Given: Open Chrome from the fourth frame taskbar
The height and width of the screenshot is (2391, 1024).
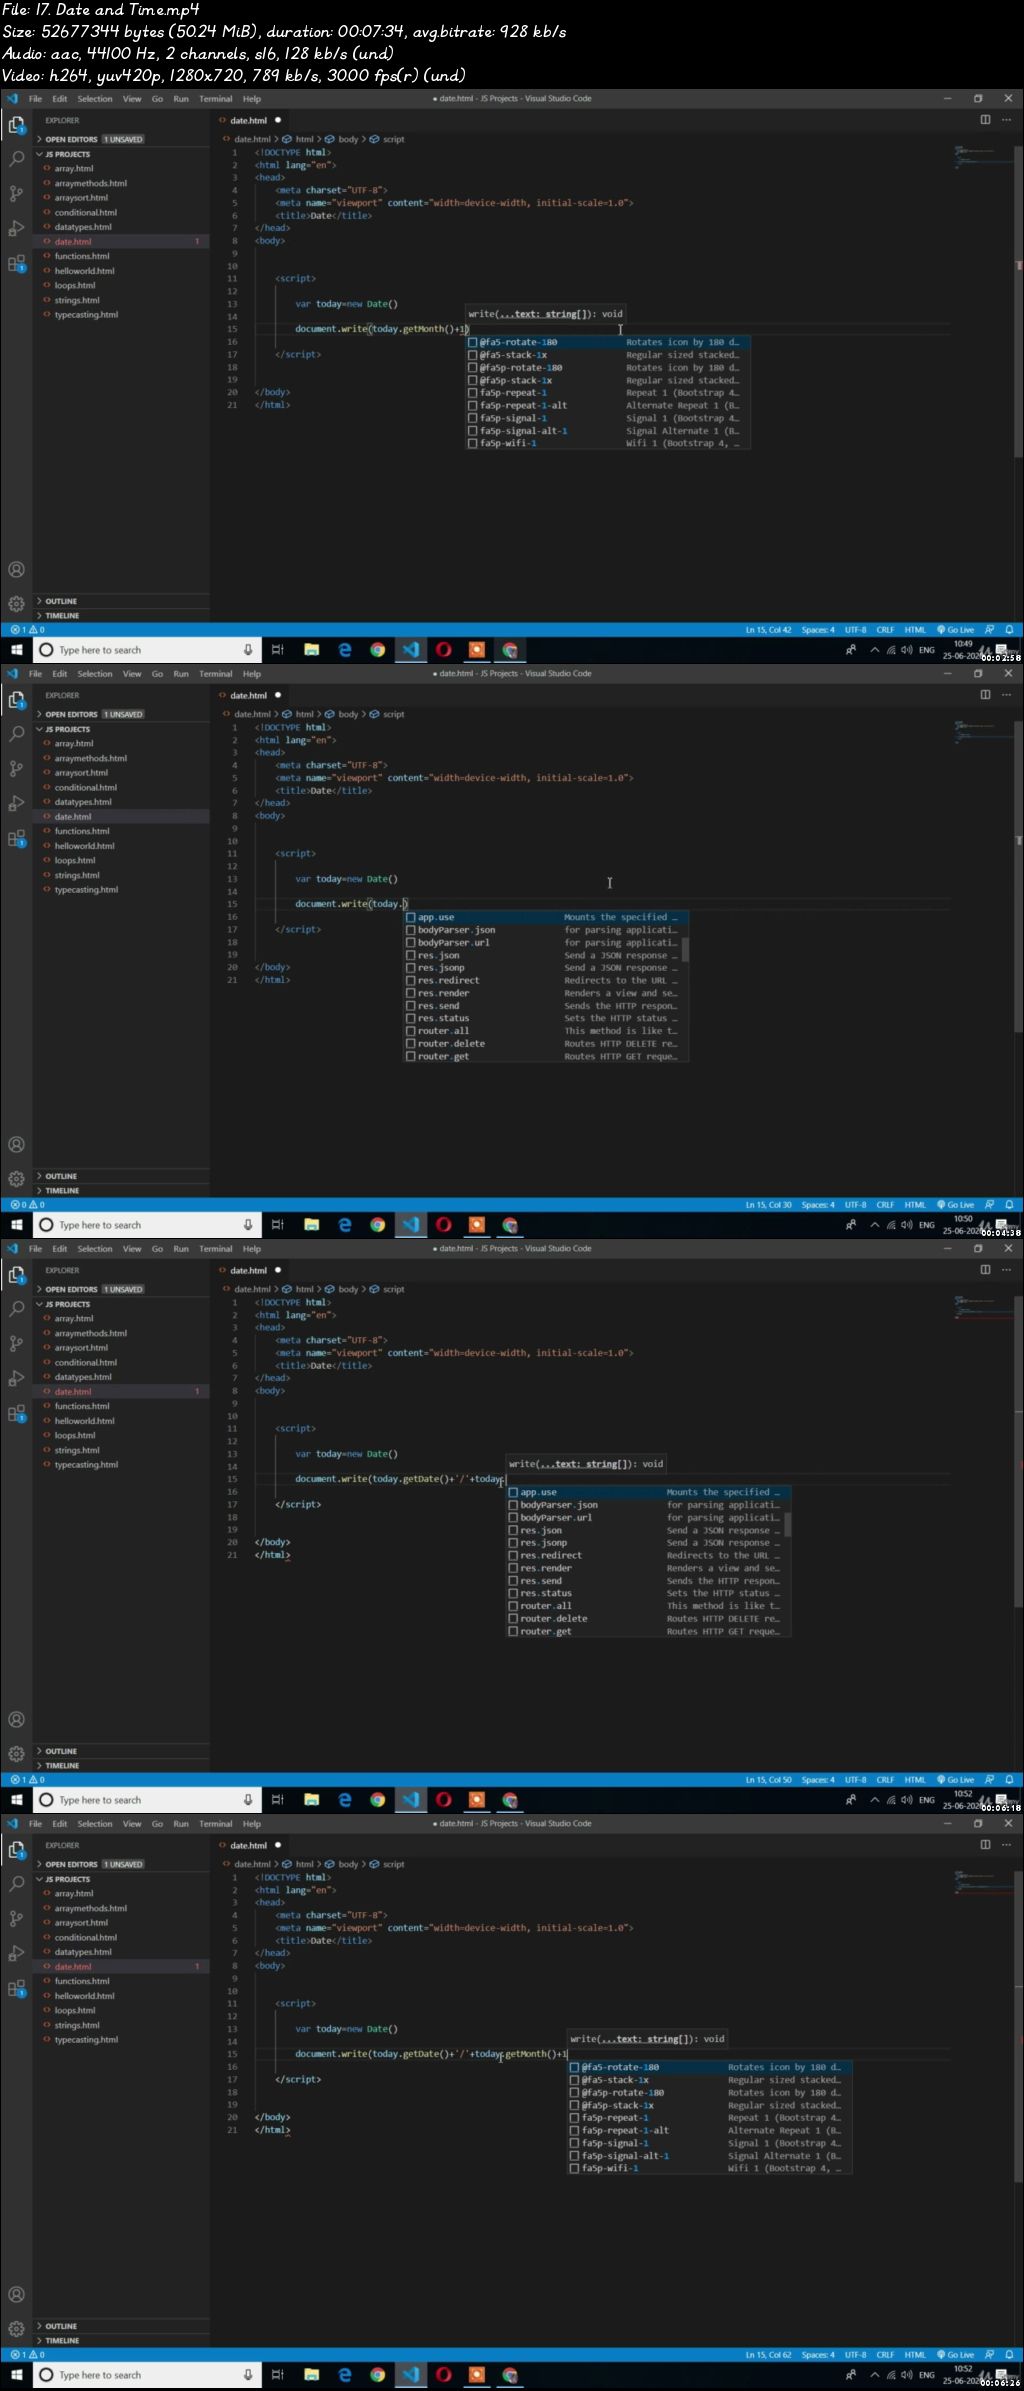Looking at the screenshot, I should pos(378,2375).
